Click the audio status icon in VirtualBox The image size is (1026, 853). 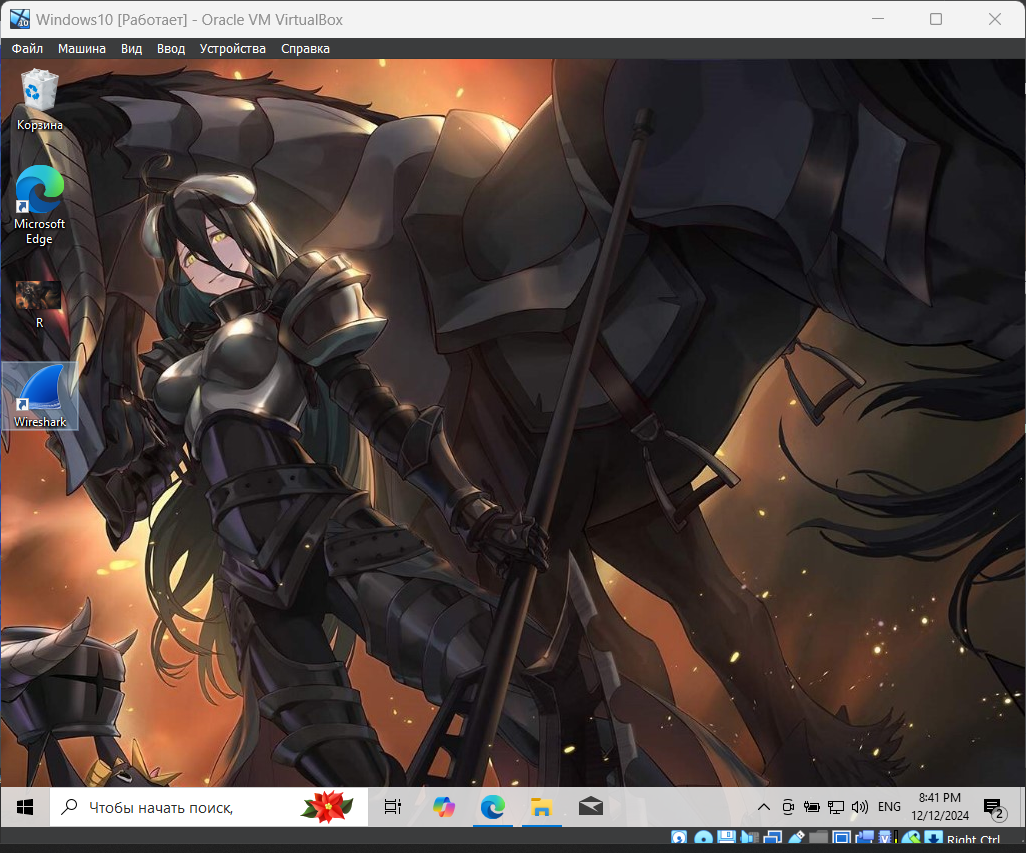[750, 838]
